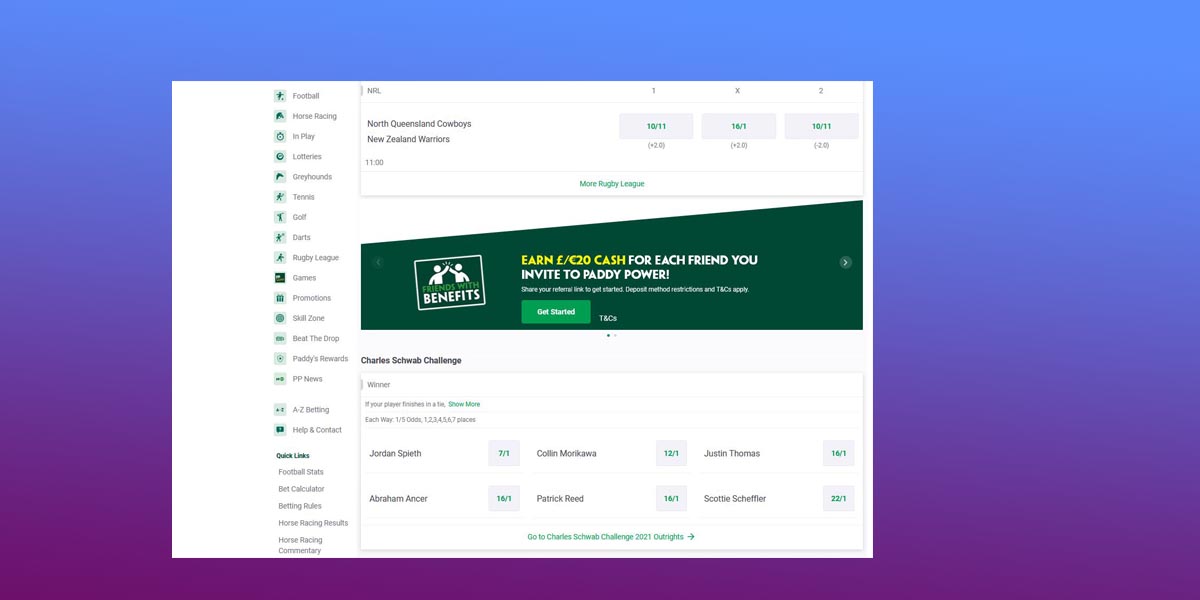Open Bet Calculator quick link
This screenshot has height=600, width=1200.
point(301,489)
